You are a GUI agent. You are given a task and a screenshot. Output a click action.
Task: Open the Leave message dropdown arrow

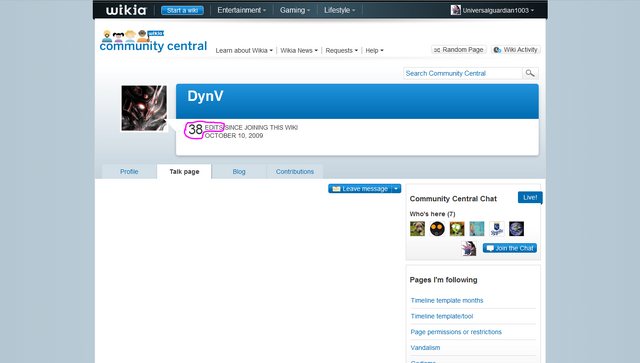(396, 189)
